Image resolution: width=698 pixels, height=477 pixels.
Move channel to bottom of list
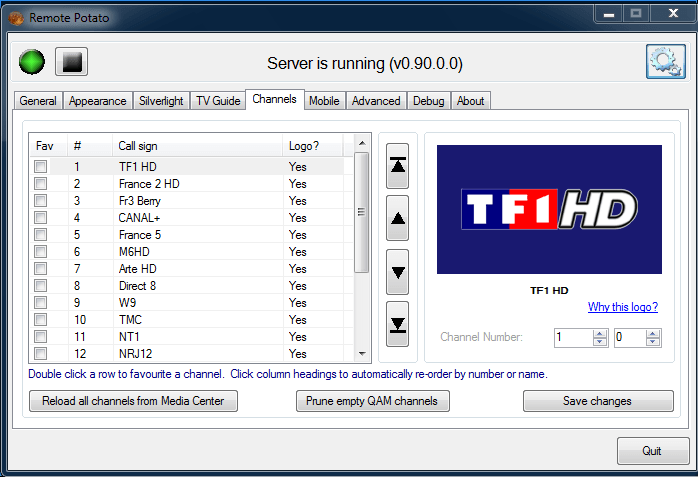398,324
